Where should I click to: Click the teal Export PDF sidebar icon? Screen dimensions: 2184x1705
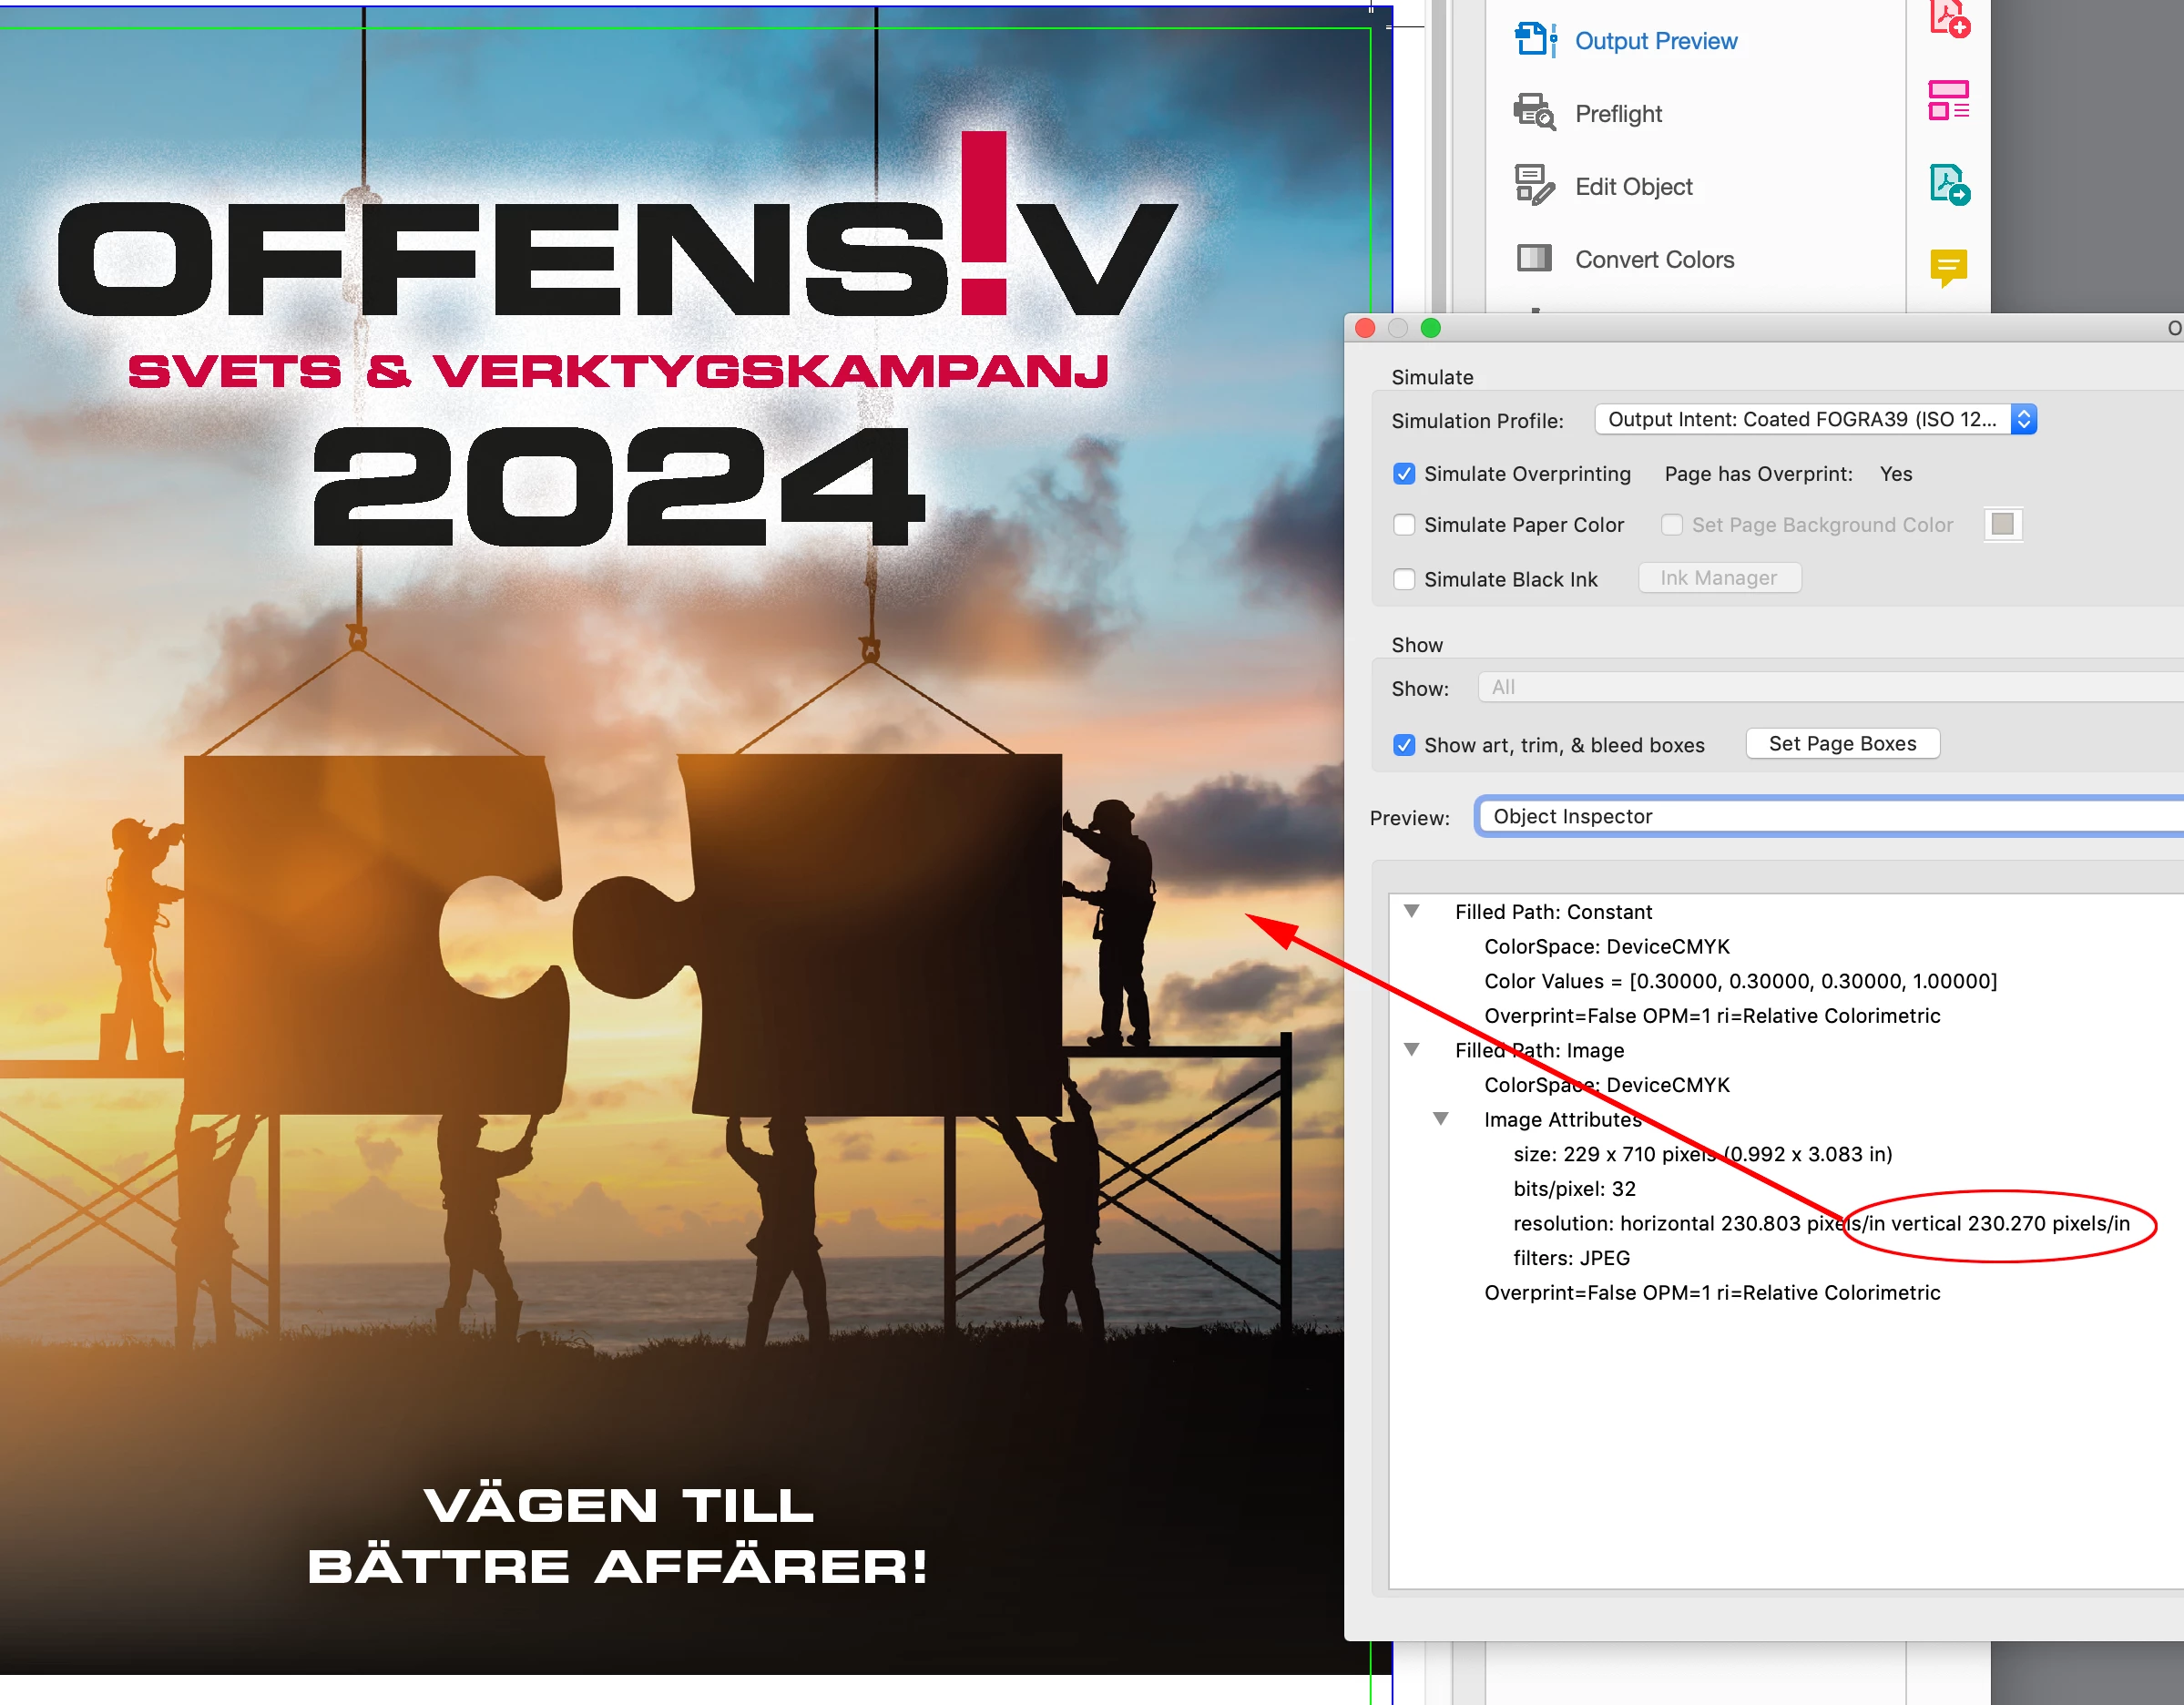1949,185
